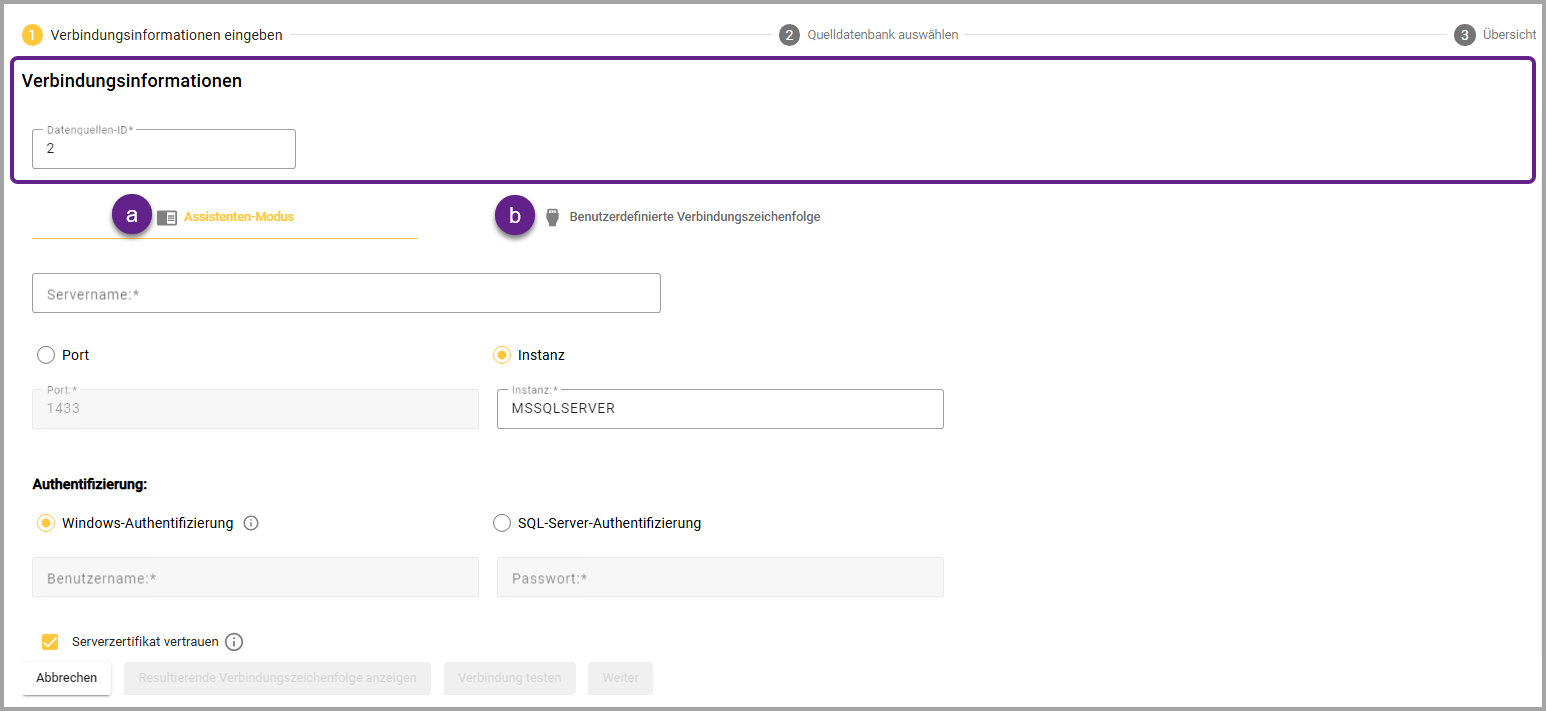Image resolution: width=1546 pixels, height=711 pixels.
Task: Click the connection string plug icon
Action: tap(551, 217)
